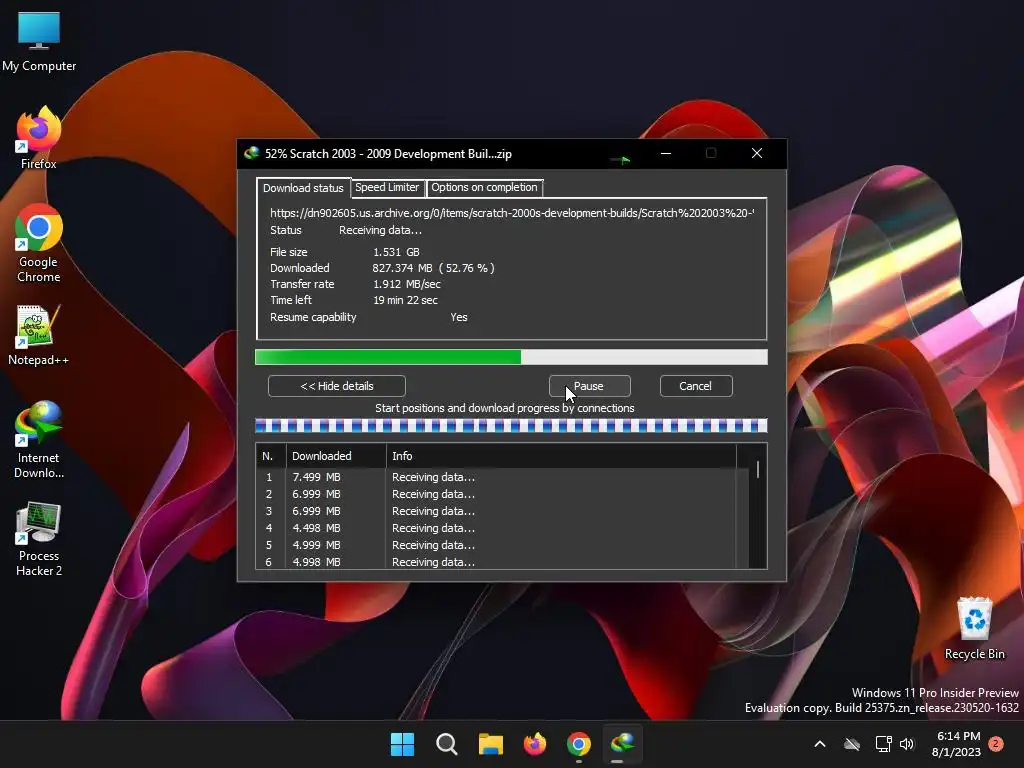Screen dimensions: 1024x768
Task: Close the download dialog
Action: 757,153
